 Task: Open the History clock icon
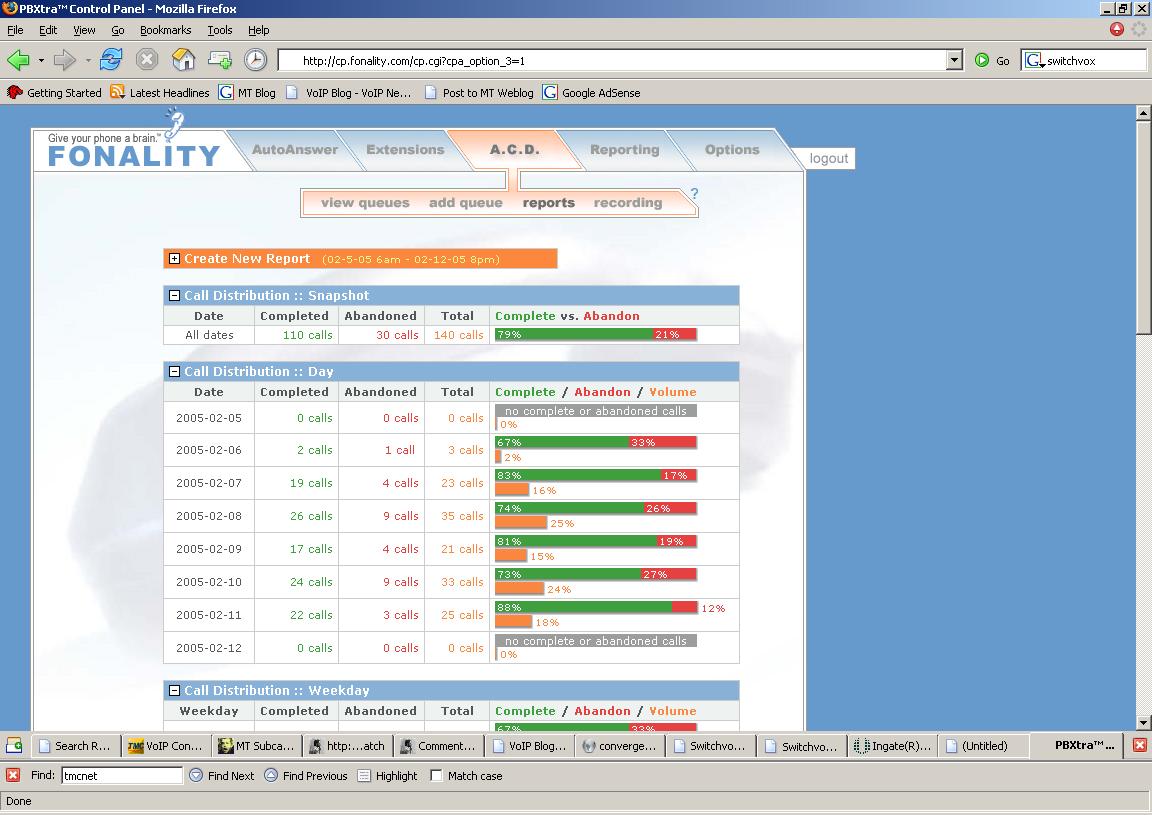tap(256, 60)
